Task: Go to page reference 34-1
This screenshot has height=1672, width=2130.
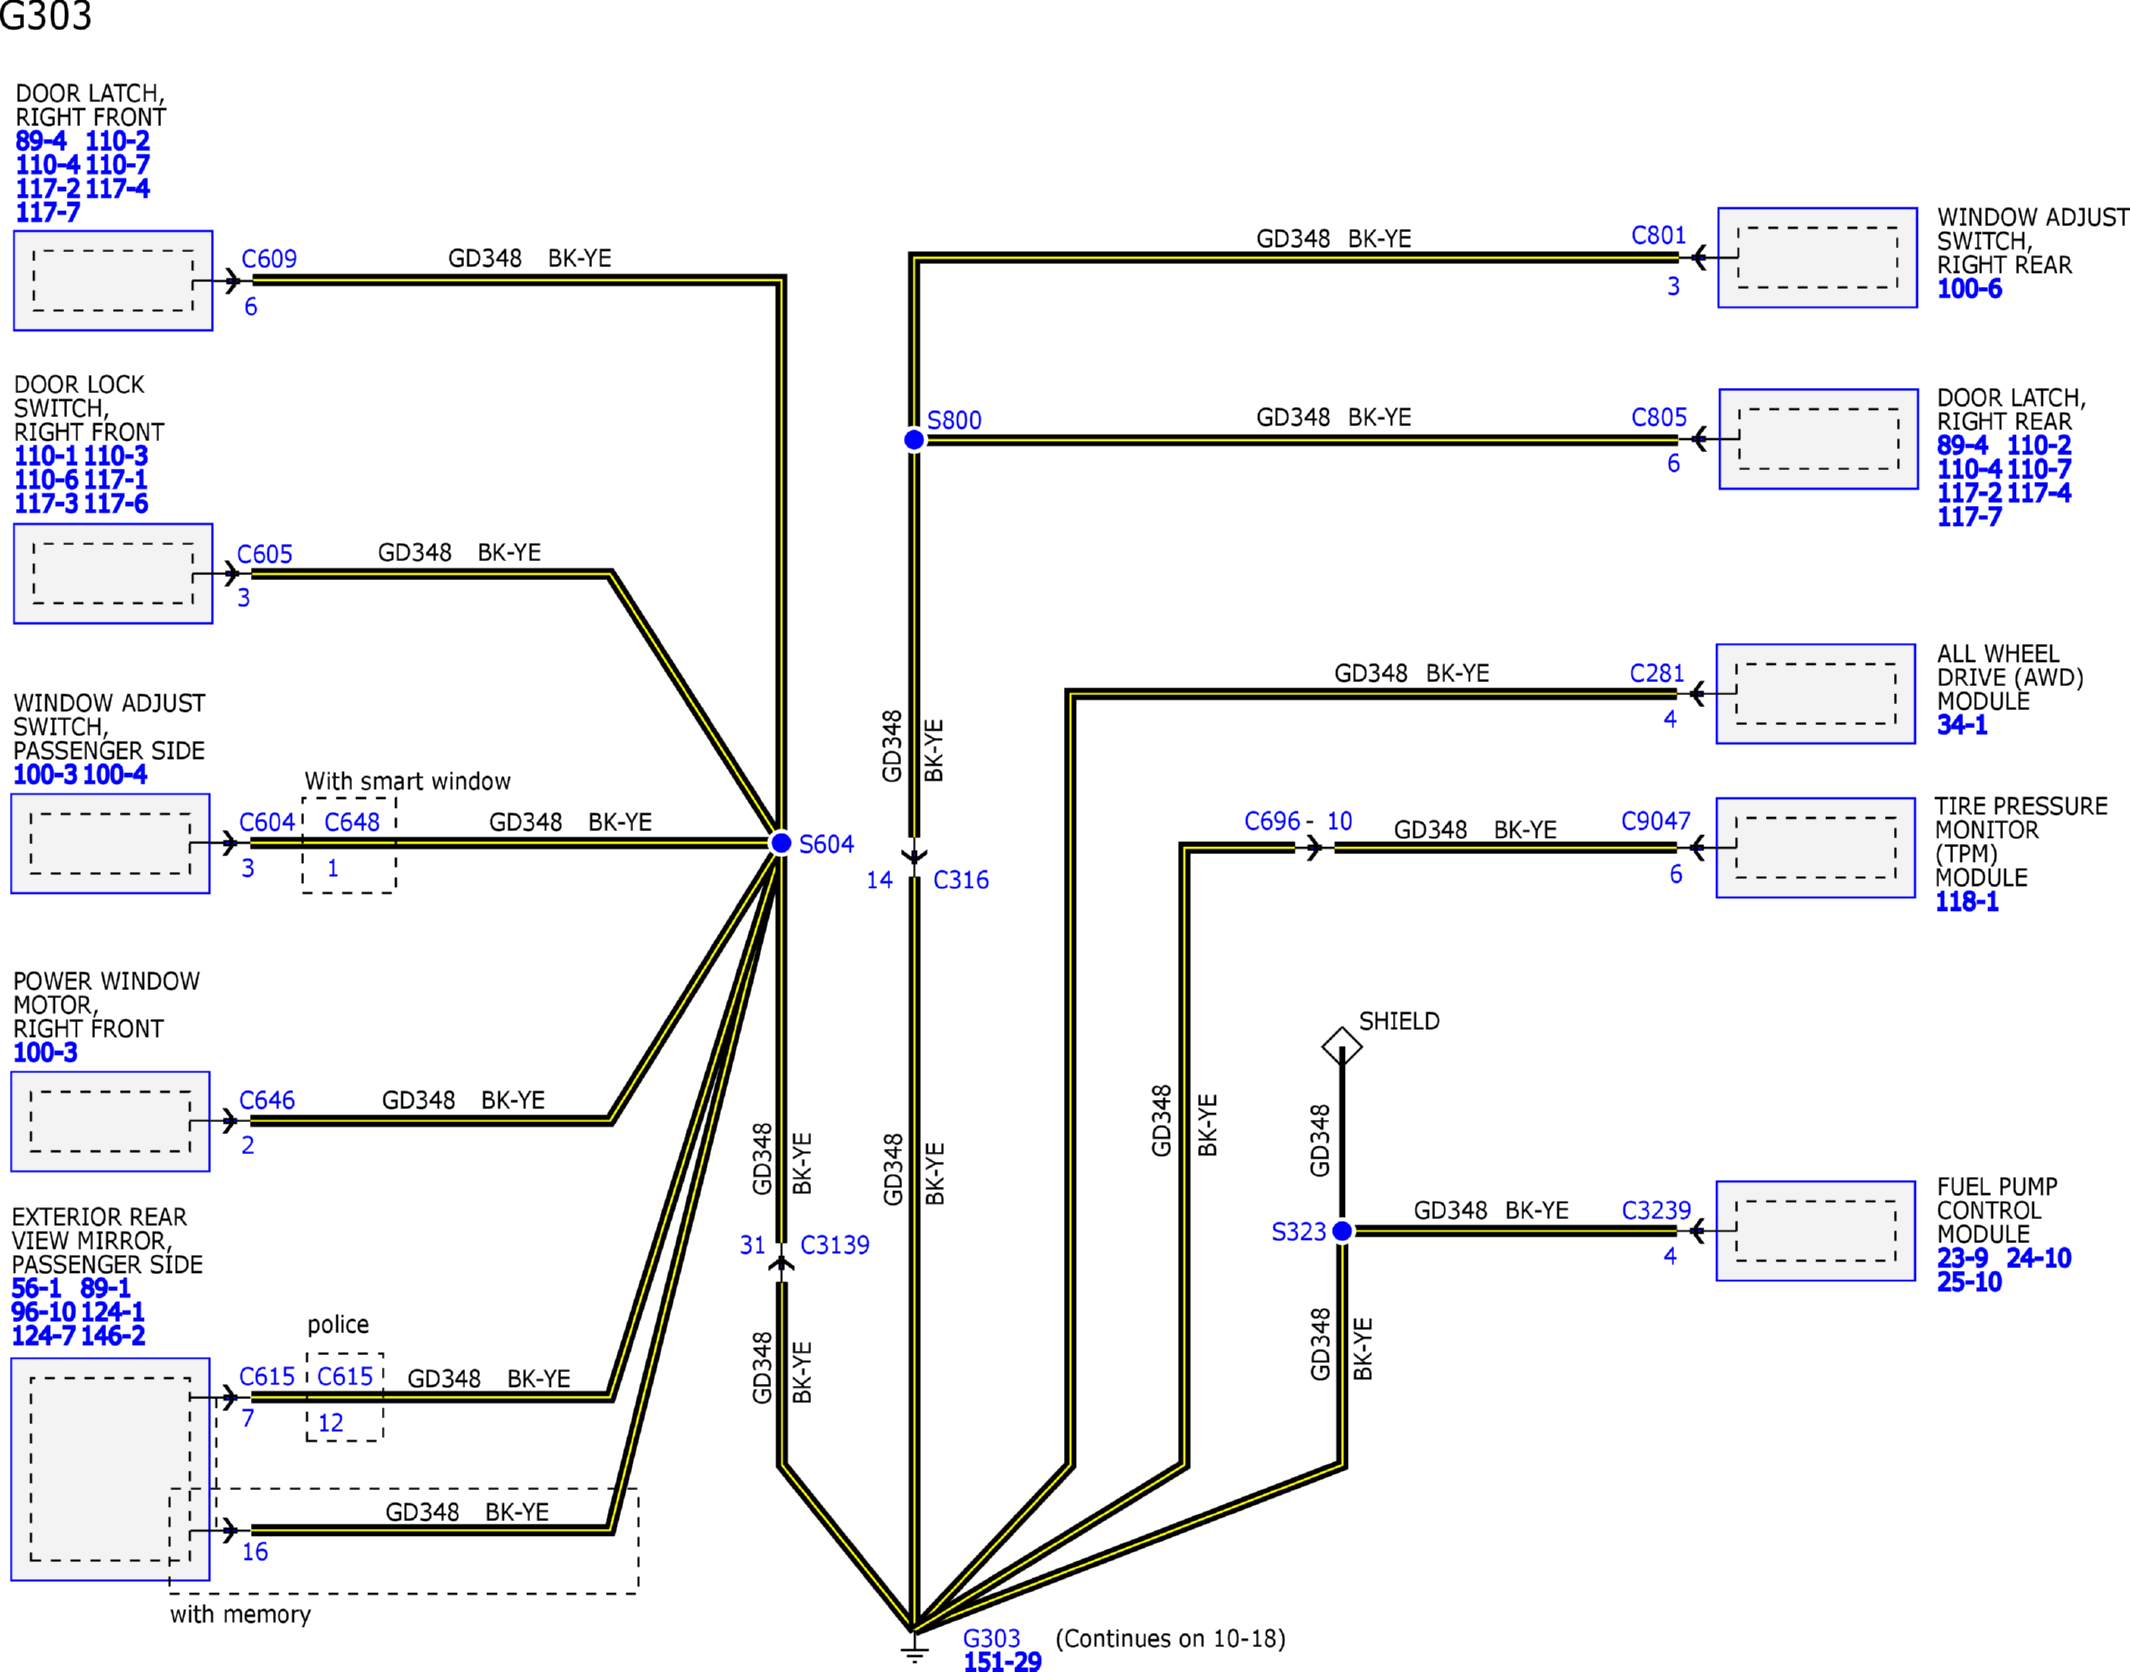Action: pyautogui.click(x=1962, y=725)
